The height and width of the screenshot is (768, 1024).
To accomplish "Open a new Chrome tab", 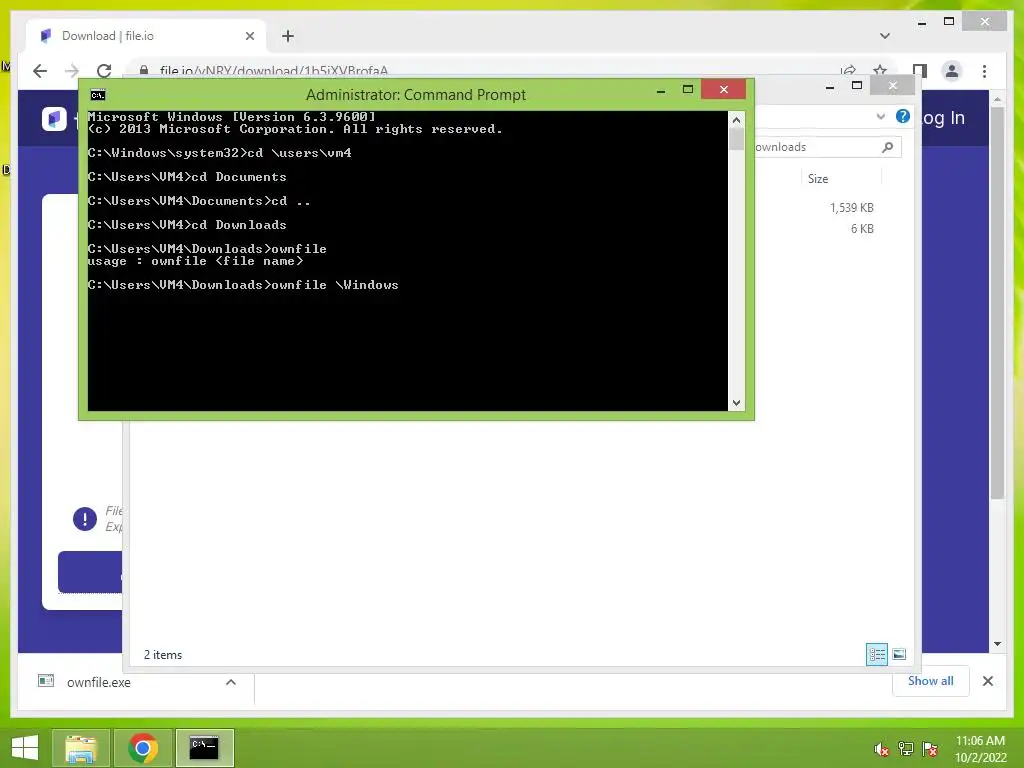I will (288, 36).
